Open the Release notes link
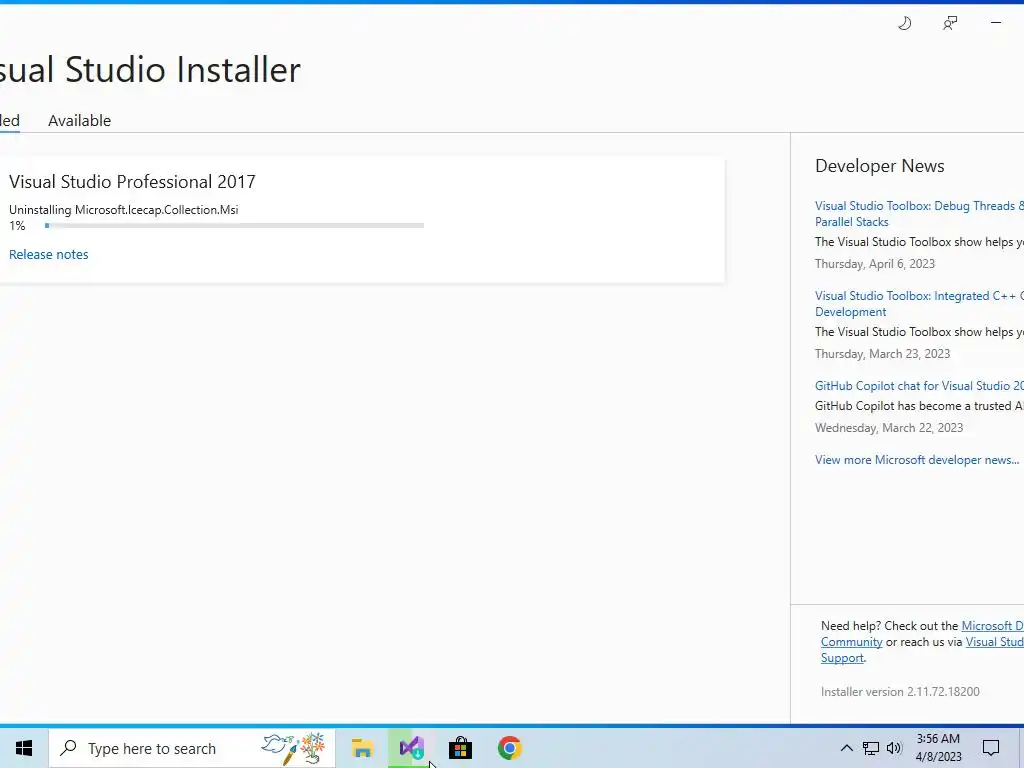Image resolution: width=1024 pixels, height=768 pixels. click(49, 255)
